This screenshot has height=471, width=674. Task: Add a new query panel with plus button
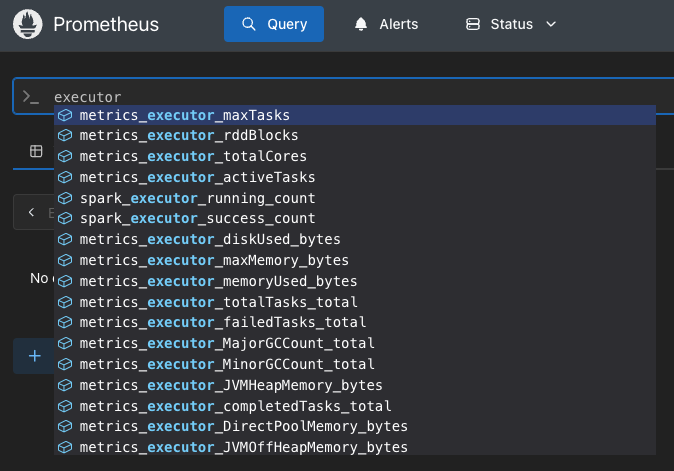pos(34,356)
